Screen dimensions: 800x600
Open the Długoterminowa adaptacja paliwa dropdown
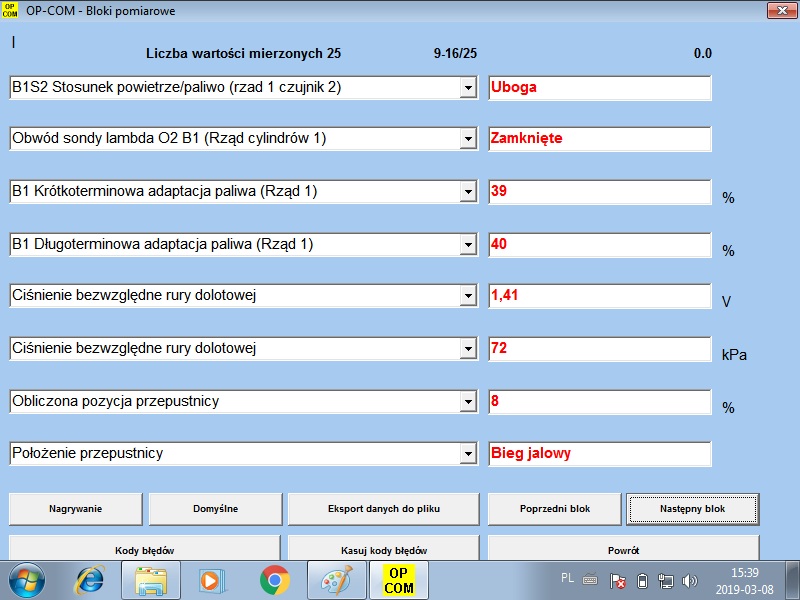click(467, 244)
